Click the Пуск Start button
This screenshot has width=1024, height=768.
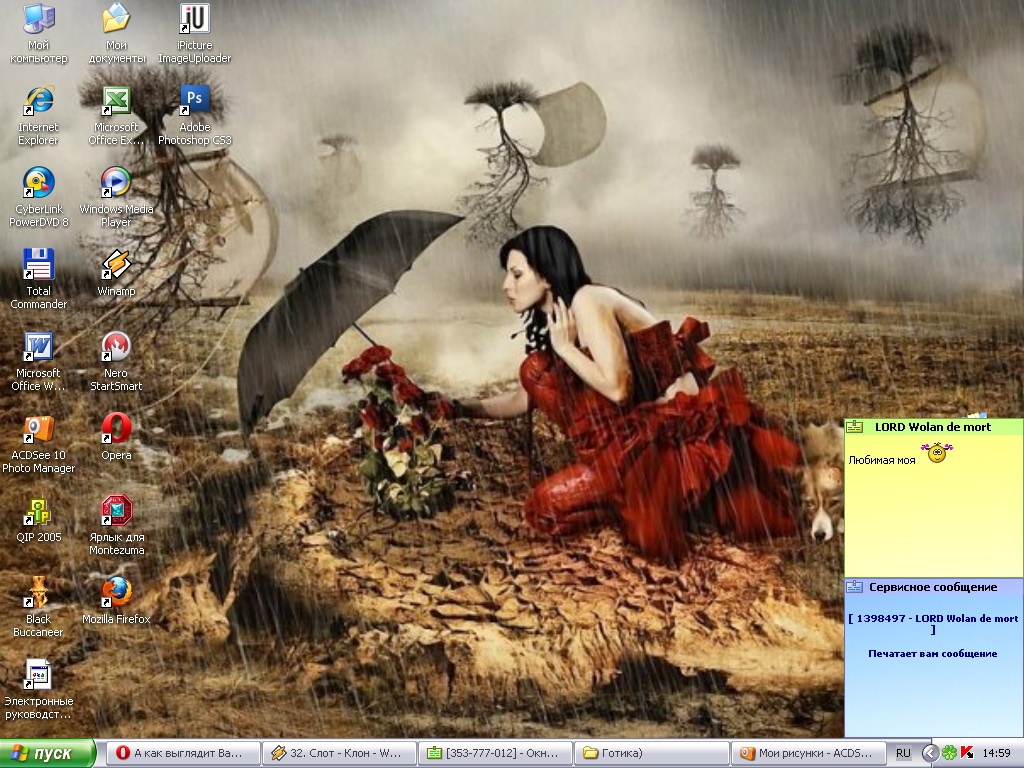(48, 753)
